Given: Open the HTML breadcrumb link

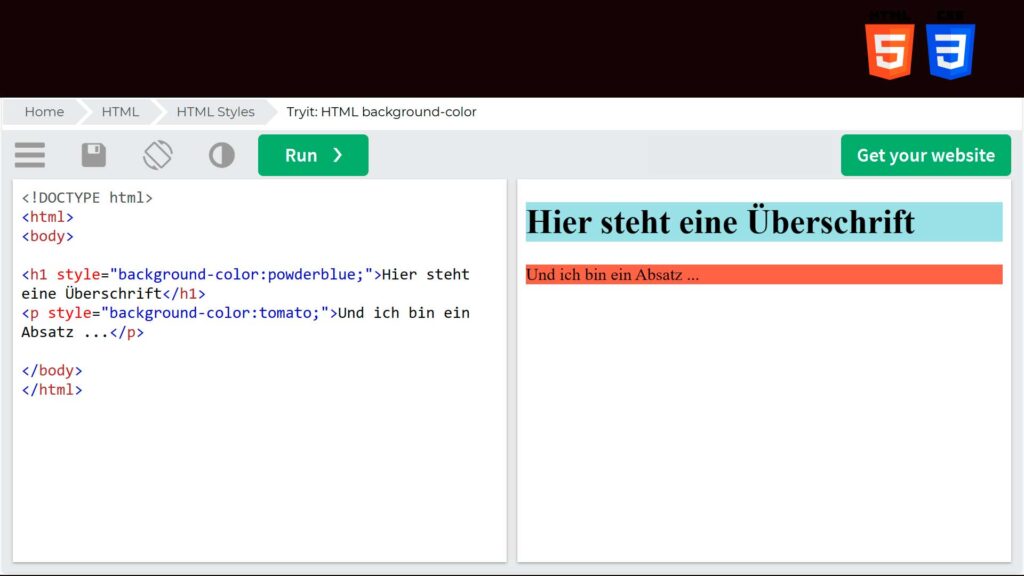Looking at the screenshot, I should 120,112.
